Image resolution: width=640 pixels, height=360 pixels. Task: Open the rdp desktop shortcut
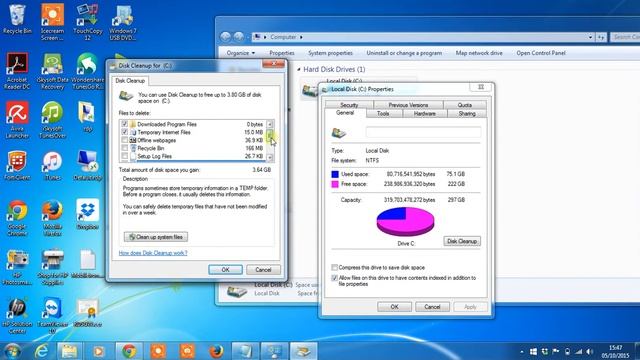[87, 116]
